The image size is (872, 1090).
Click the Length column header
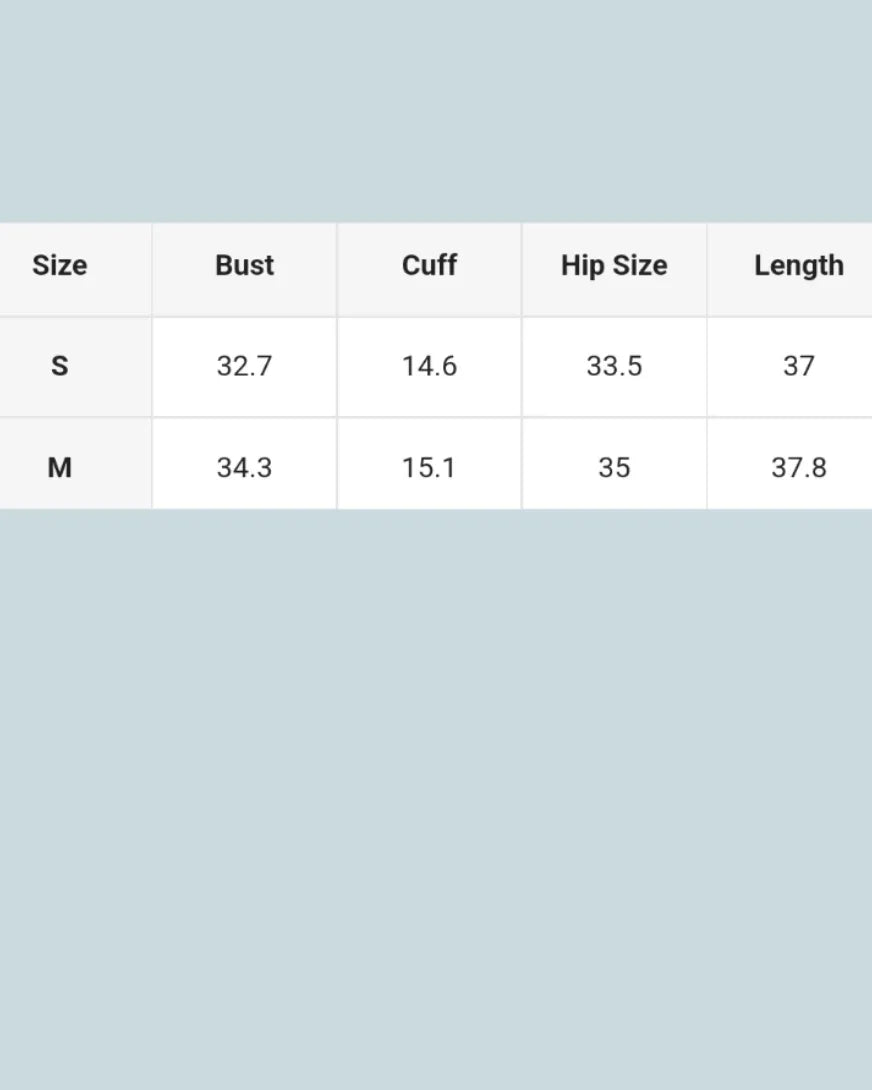coord(798,266)
